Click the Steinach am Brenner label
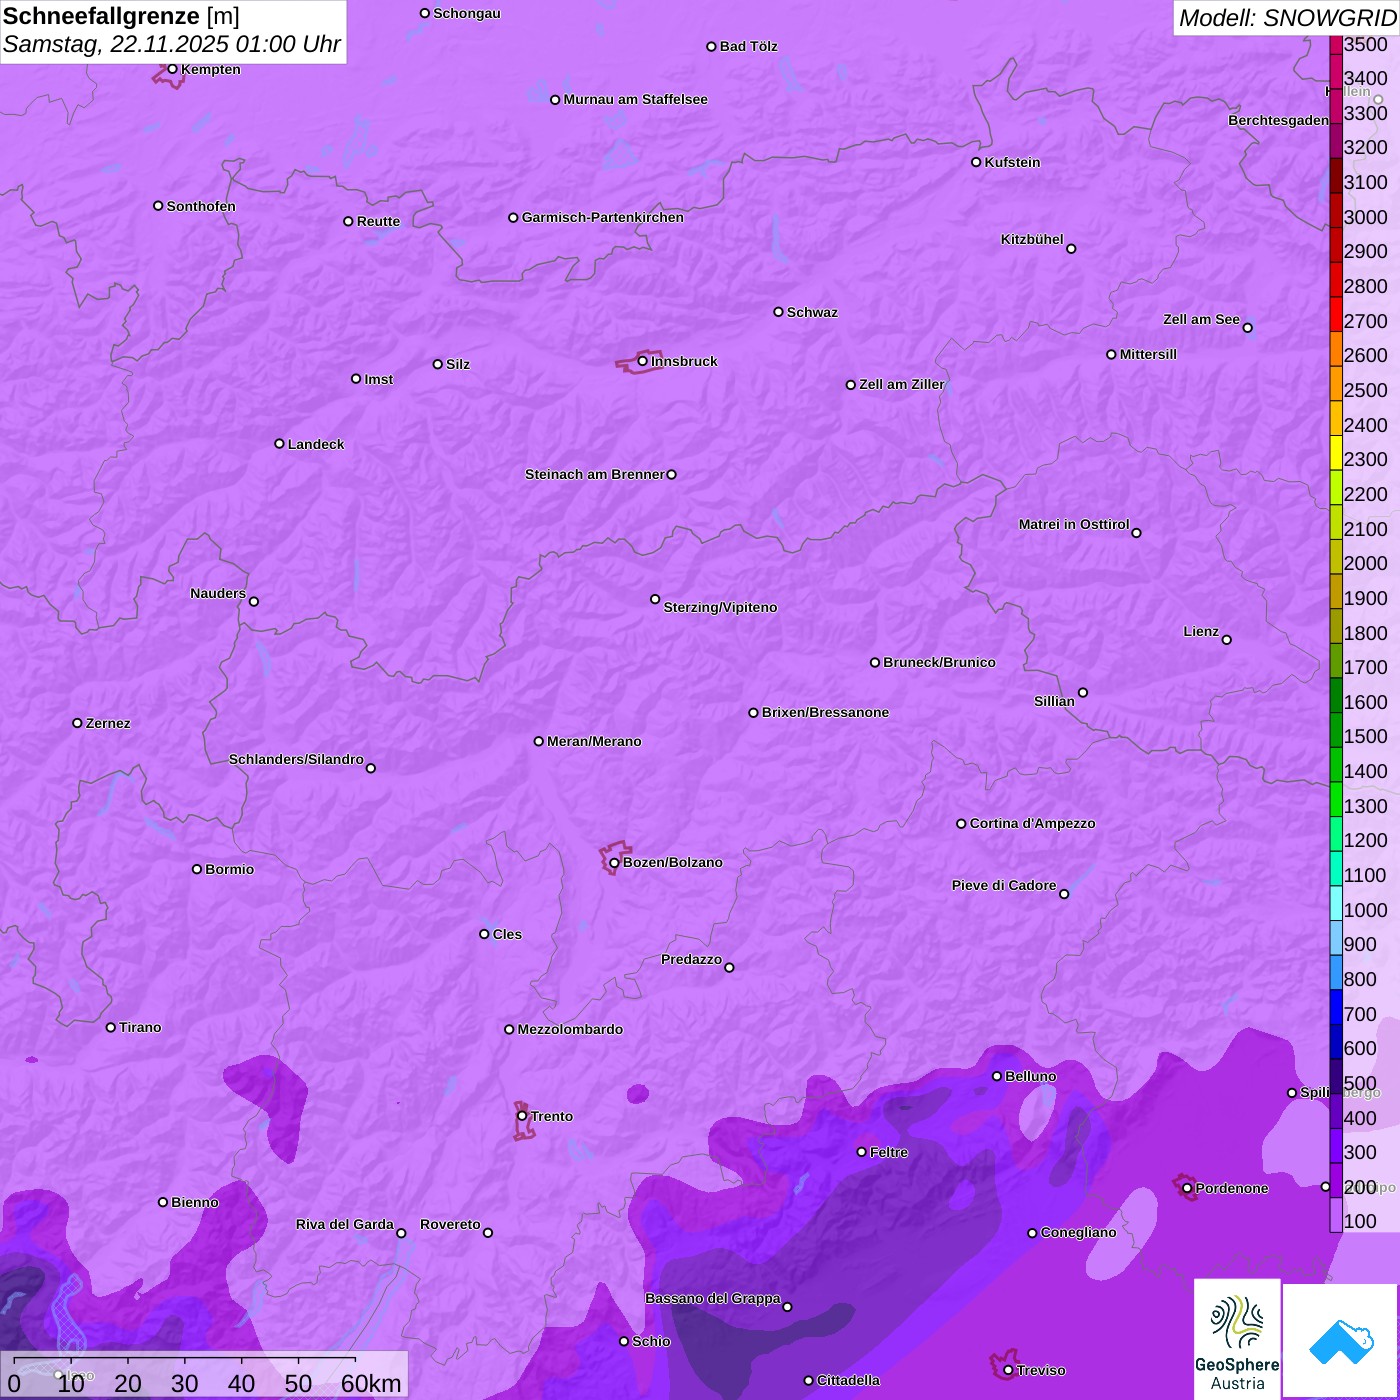 point(595,474)
